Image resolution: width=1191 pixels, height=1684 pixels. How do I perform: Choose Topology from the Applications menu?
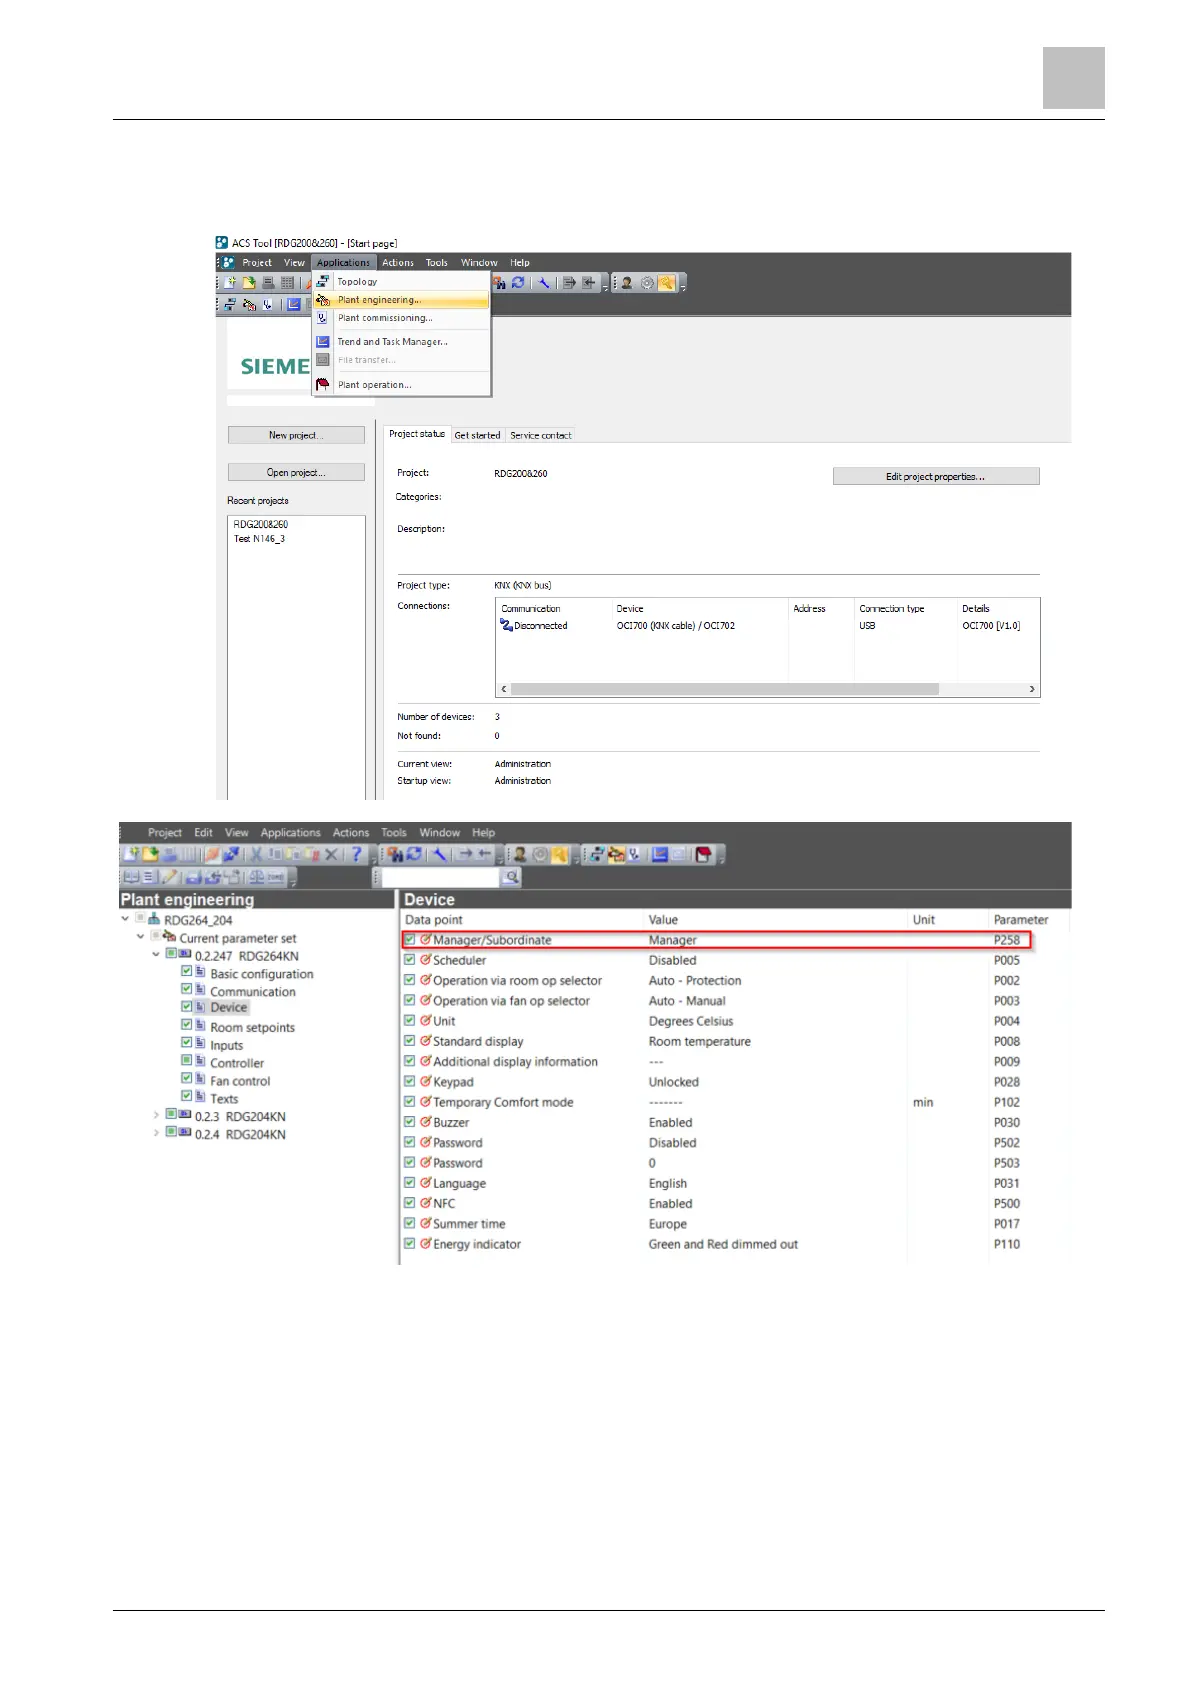pos(401,282)
